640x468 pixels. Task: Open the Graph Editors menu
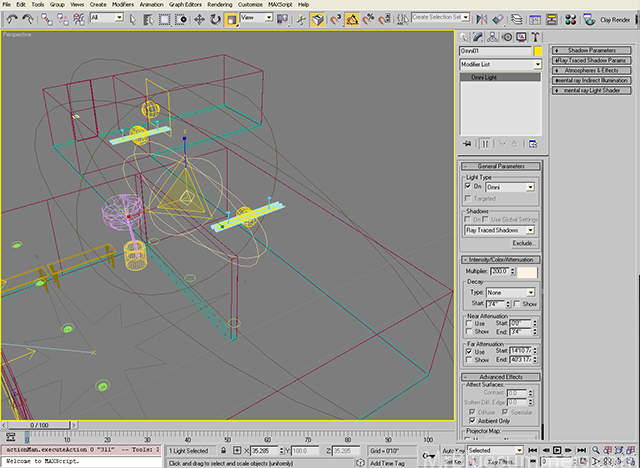(x=185, y=4)
